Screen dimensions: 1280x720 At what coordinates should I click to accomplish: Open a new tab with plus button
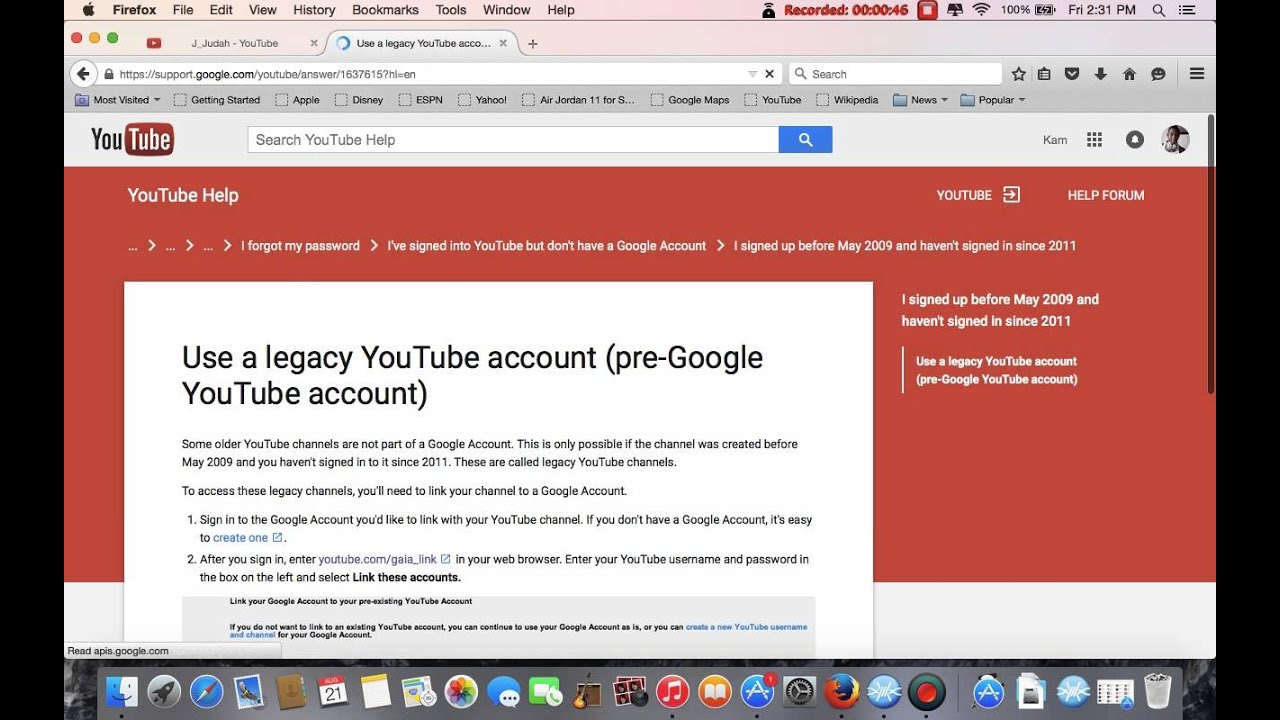pos(532,44)
